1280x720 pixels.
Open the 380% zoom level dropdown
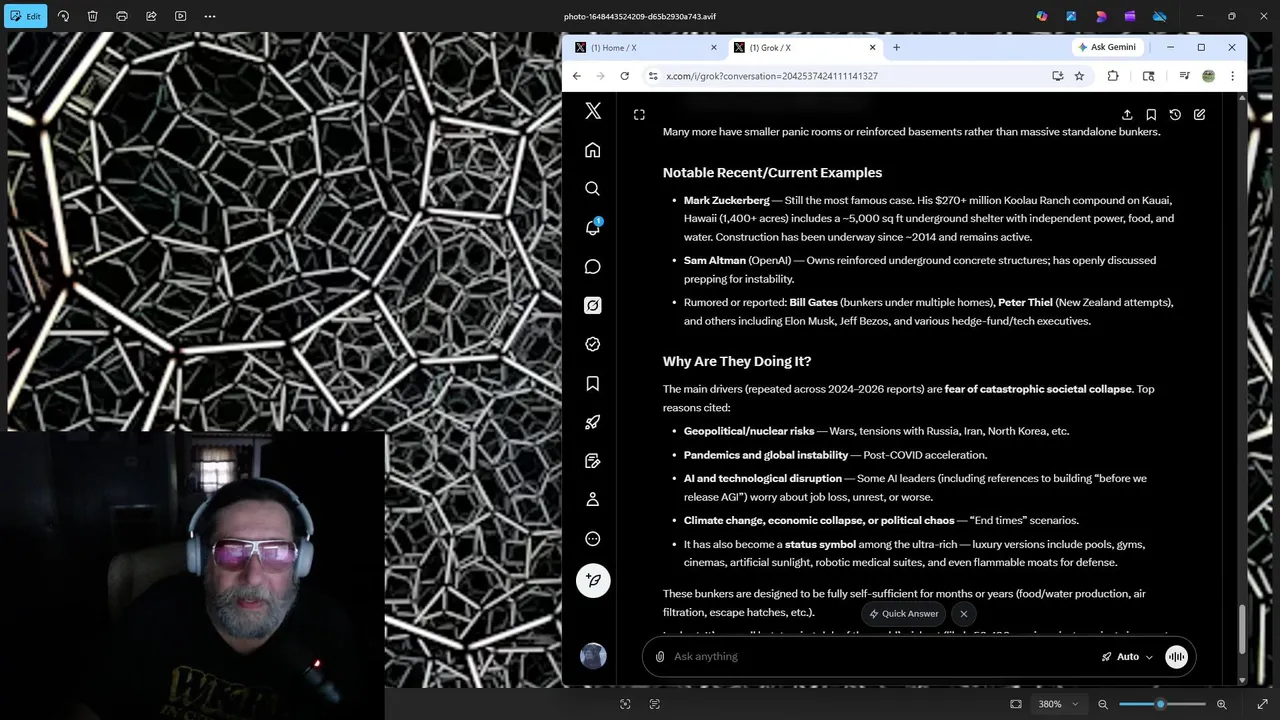pyautogui.click(x=1058, y=704)
